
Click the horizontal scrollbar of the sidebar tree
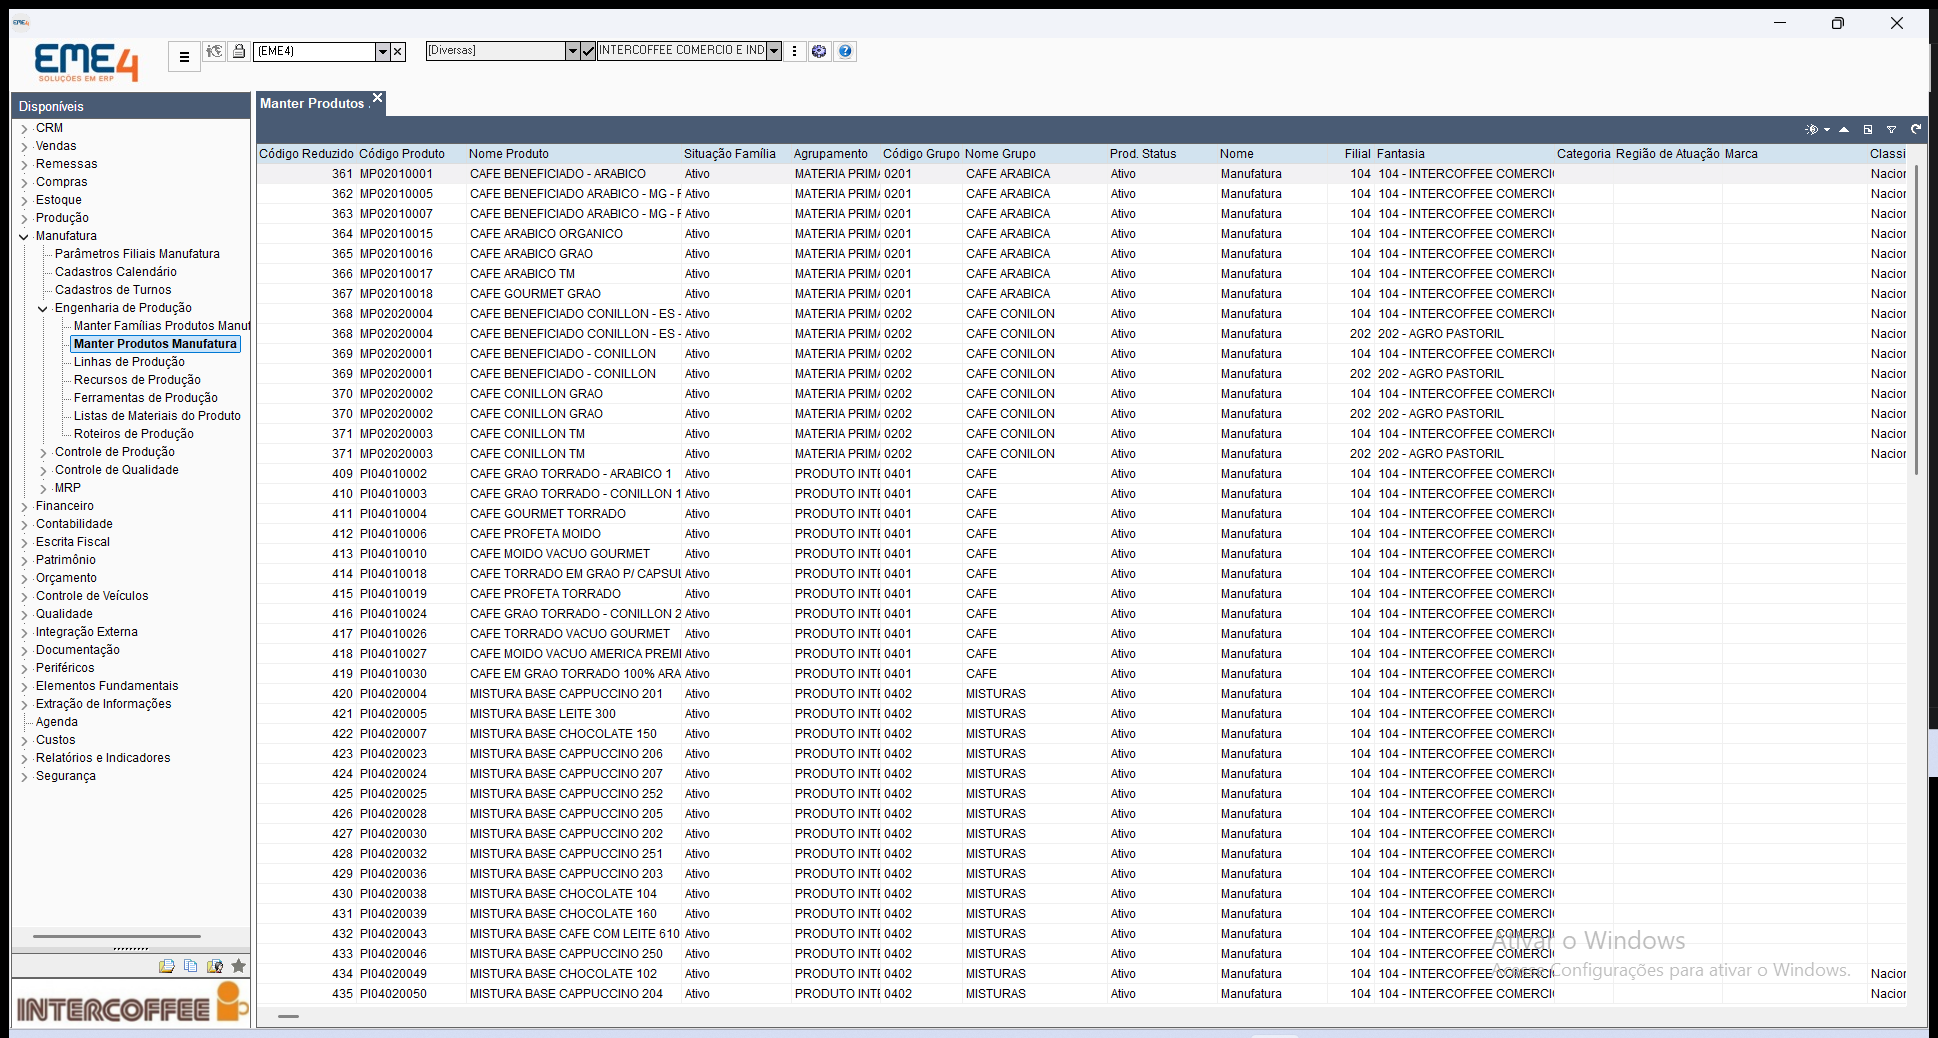point(117,937)
